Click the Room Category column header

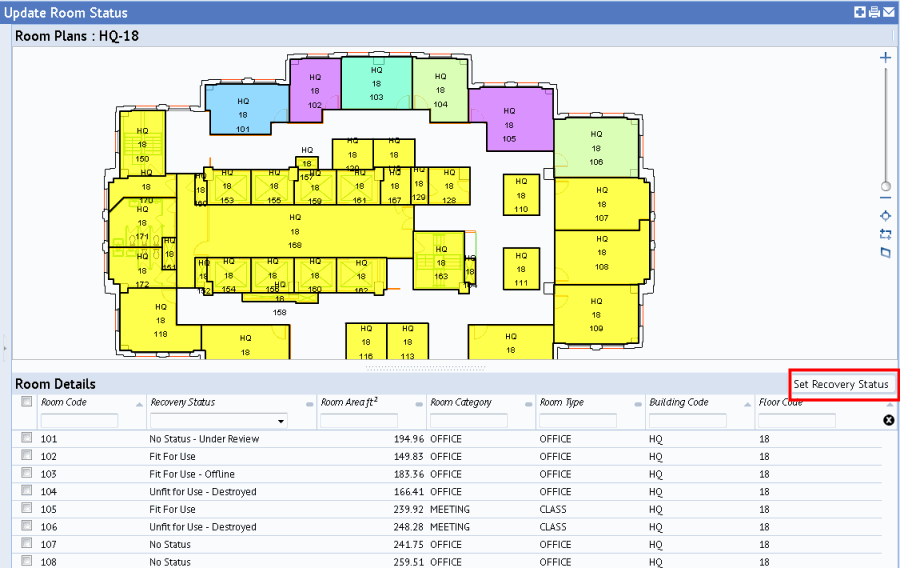coord(461,402)
